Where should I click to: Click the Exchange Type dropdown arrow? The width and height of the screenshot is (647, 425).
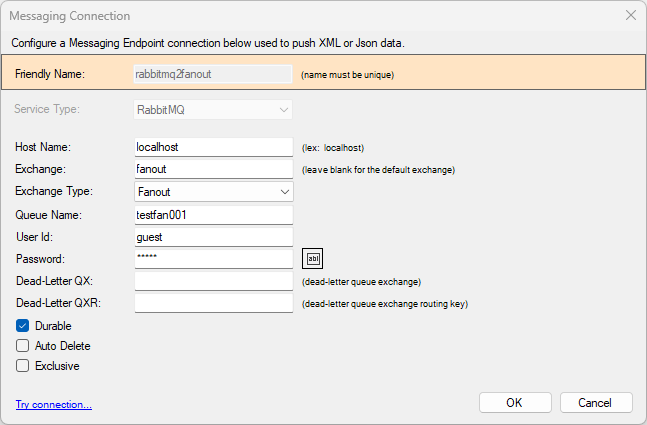[284, 192]
